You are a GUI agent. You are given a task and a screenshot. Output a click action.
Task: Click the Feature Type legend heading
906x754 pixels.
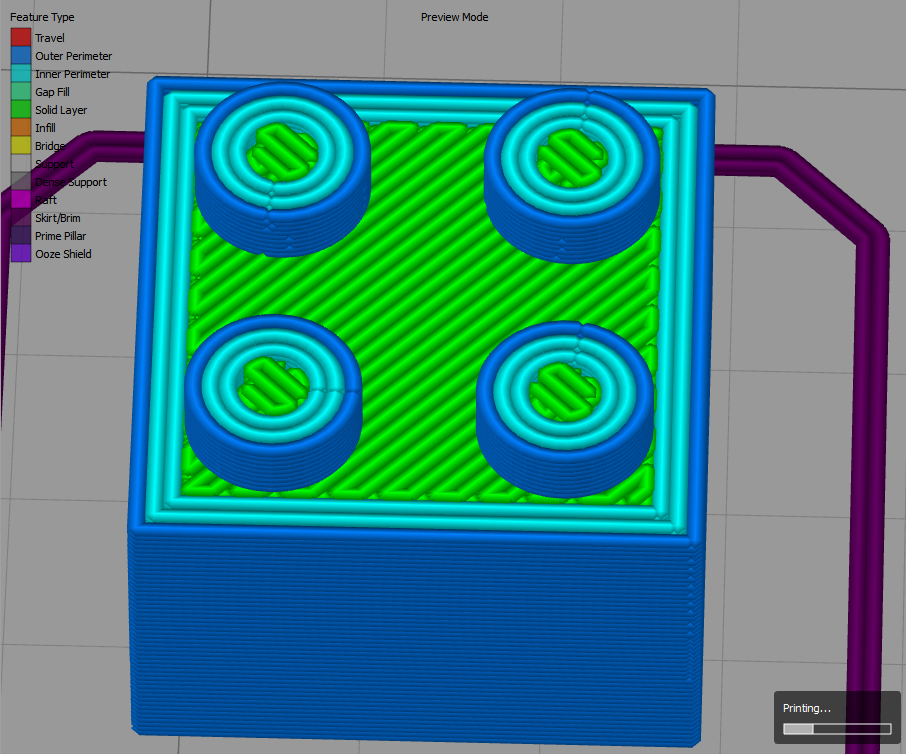coord(42,17)
